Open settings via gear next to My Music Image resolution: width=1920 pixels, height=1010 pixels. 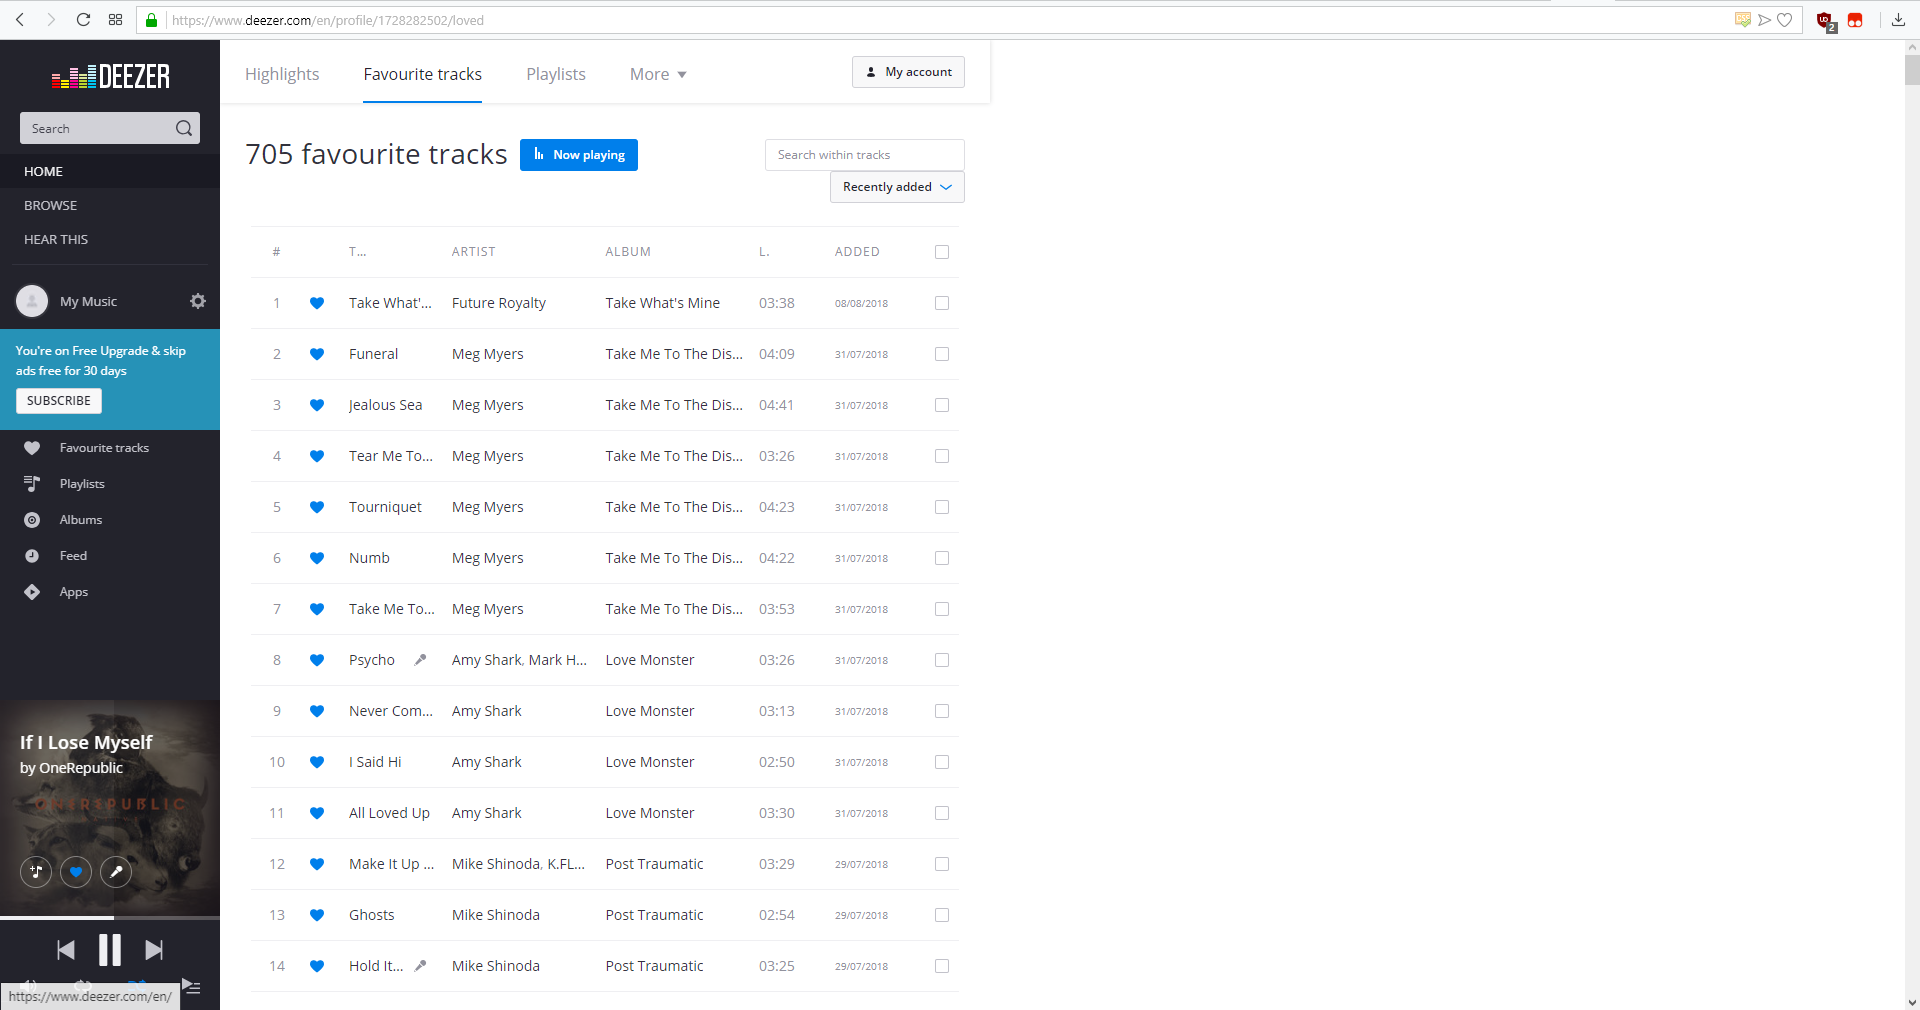(197, 301)
